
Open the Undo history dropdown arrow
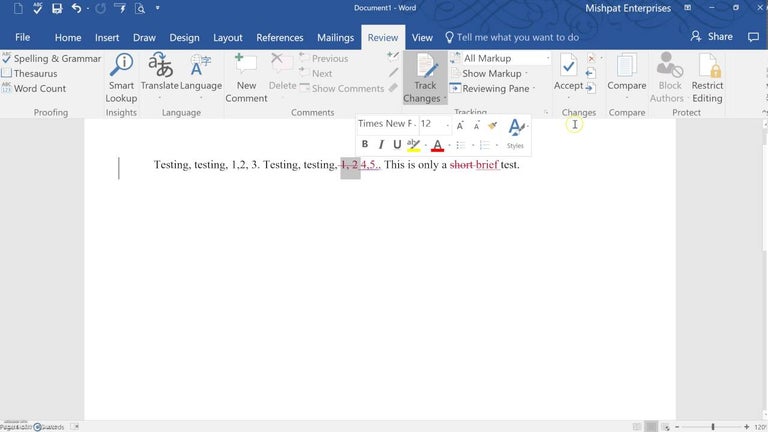pos(87,8)
